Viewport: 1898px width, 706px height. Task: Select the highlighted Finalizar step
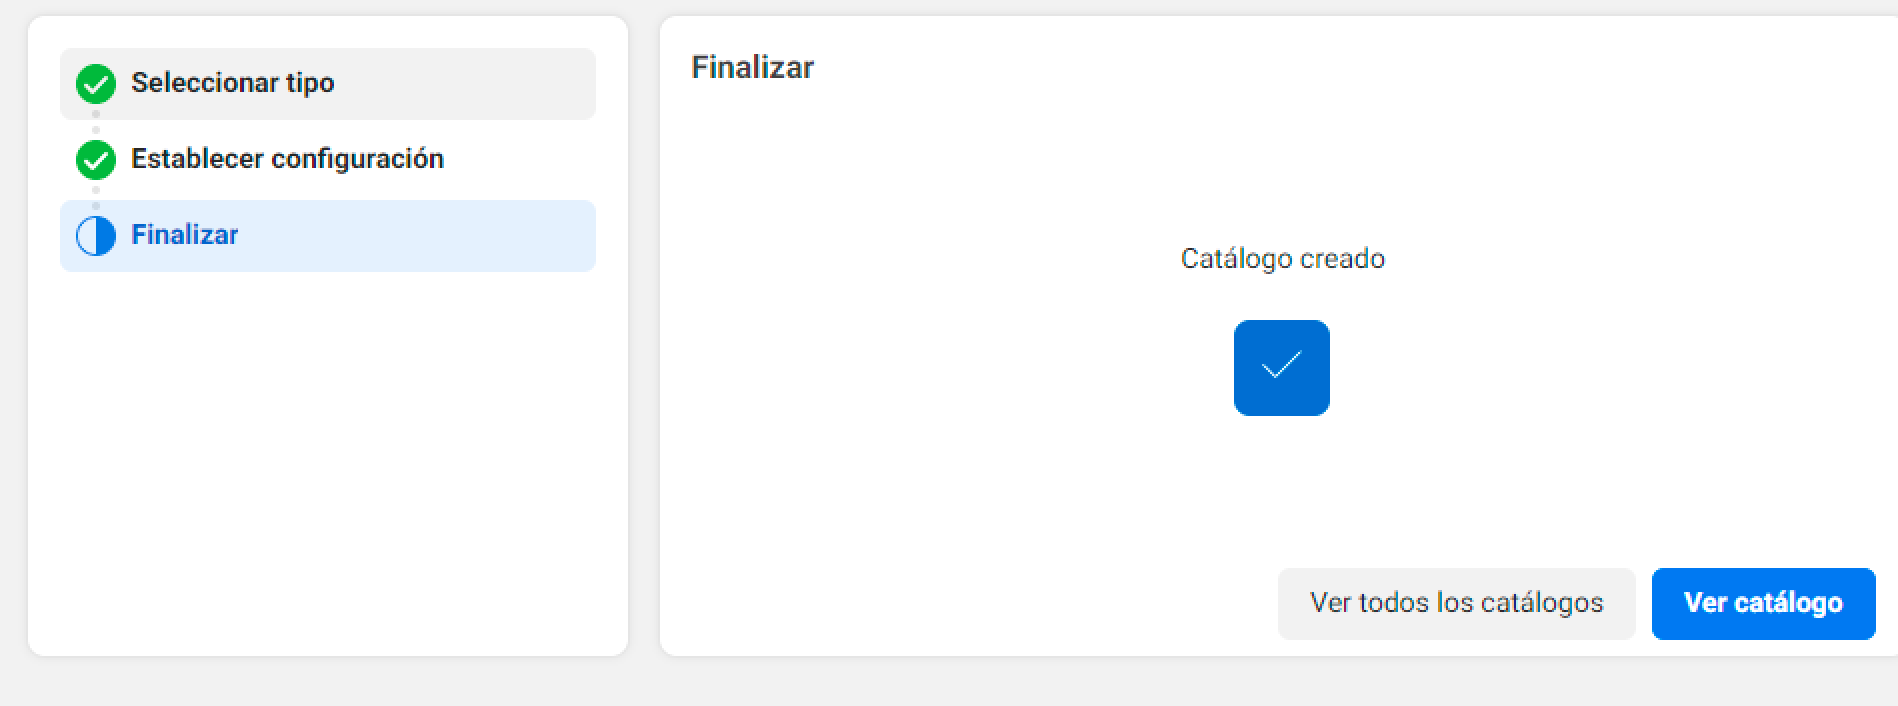(328, 236)
